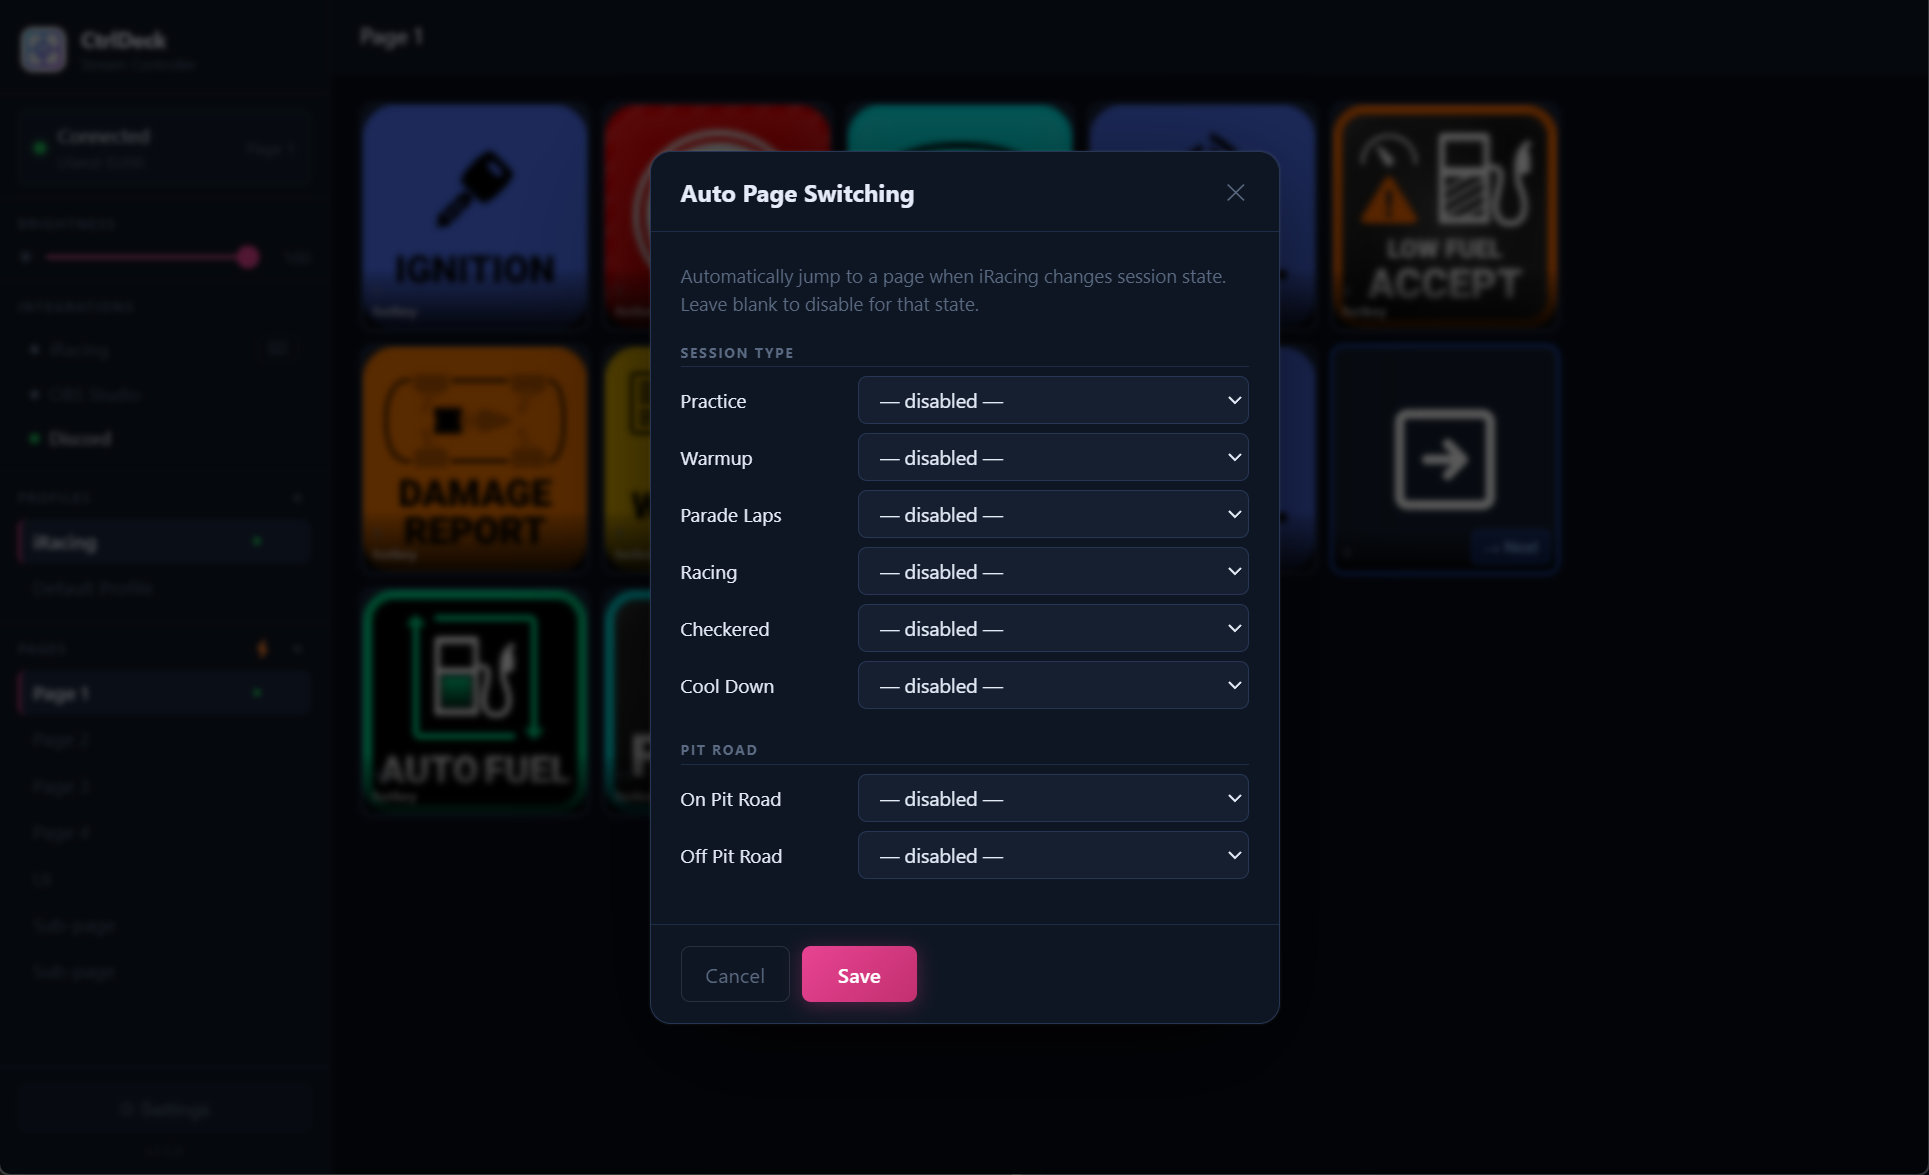Click the Cancel button
This screenshot has width=1929, height=1175.
click(x=735, y=974)
